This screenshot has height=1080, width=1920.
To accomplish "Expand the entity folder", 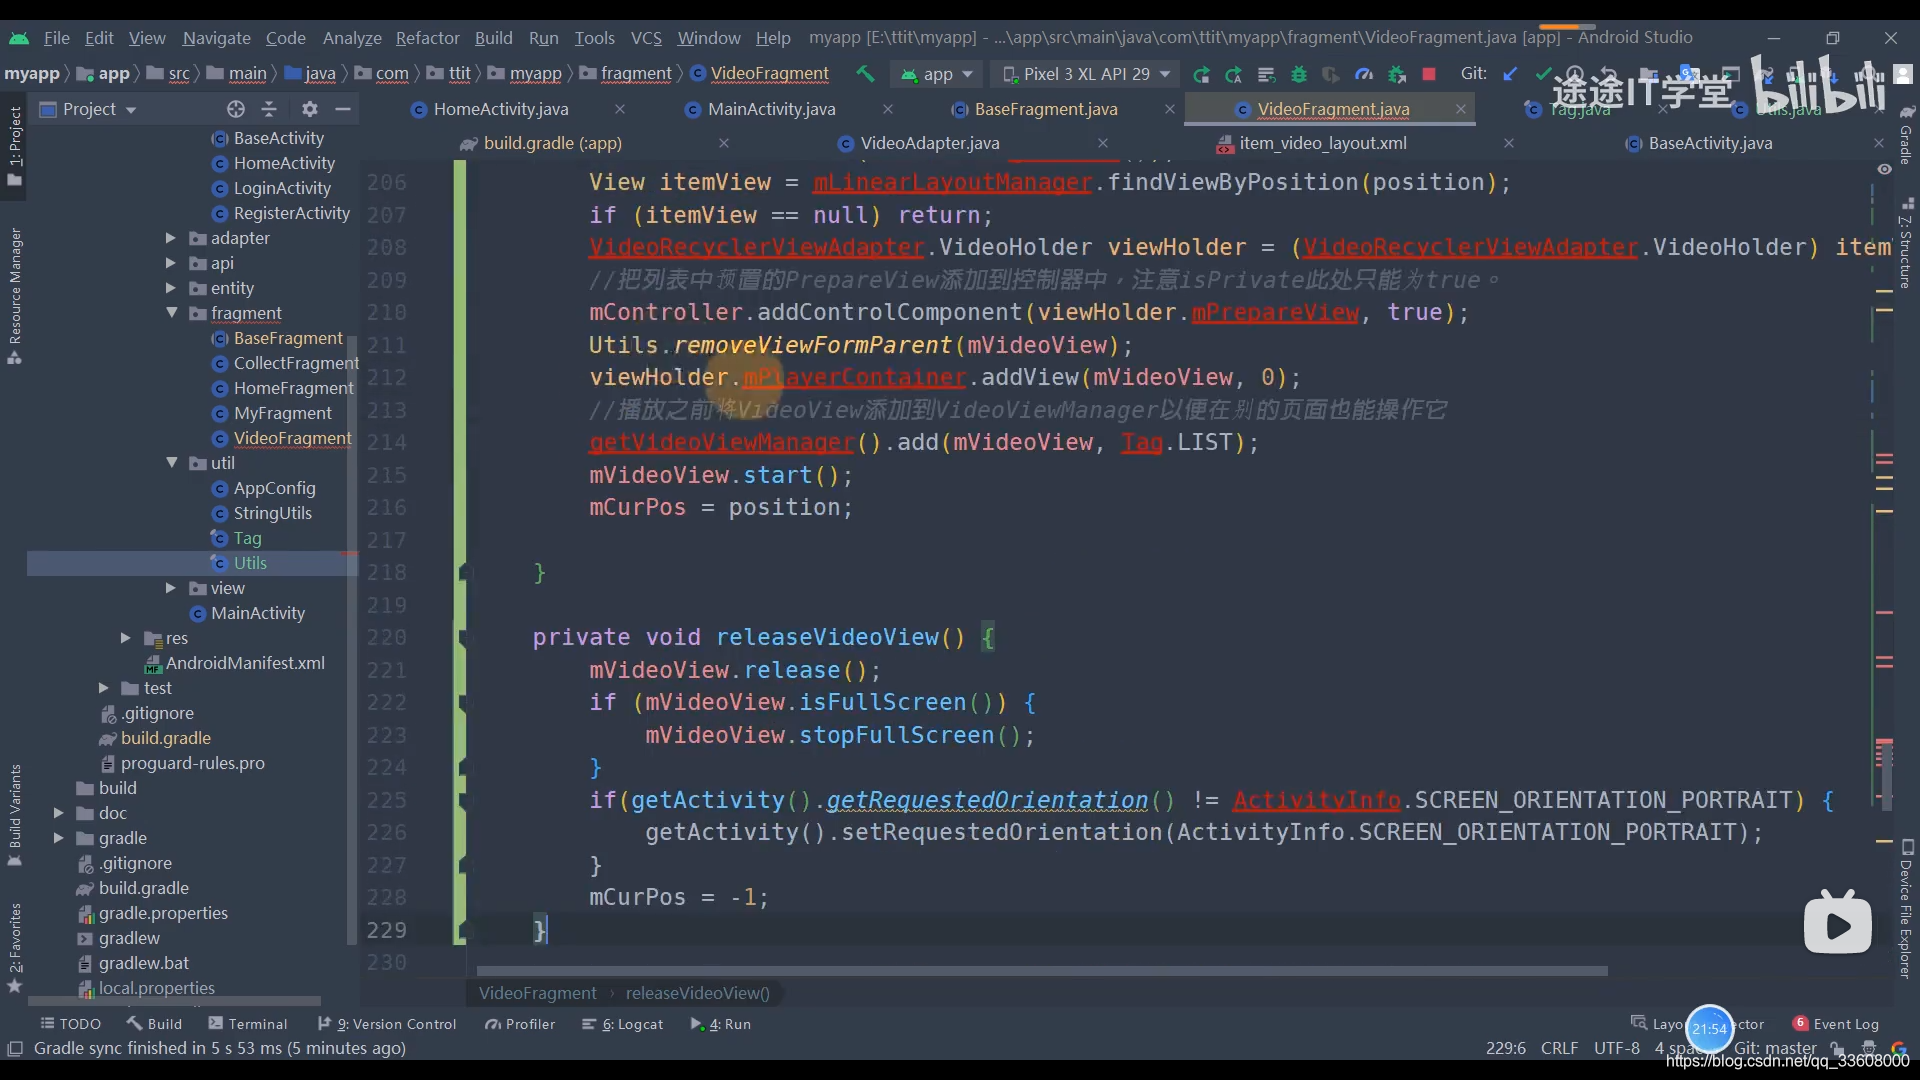I will click(x=171, y=288).
